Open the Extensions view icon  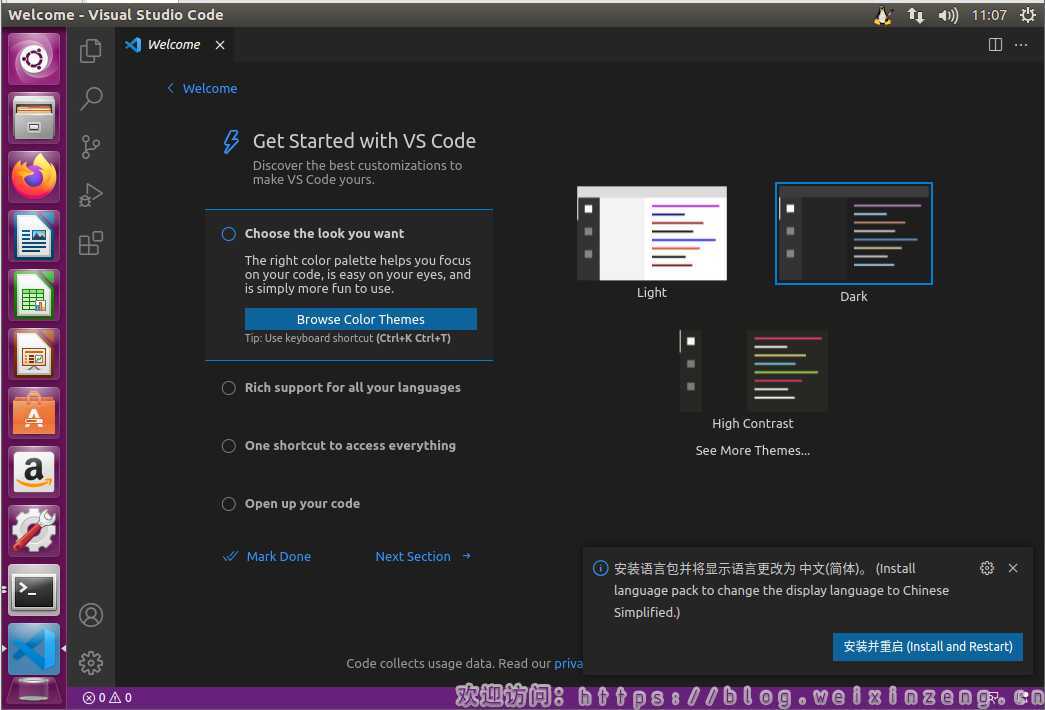pos(91,243)
